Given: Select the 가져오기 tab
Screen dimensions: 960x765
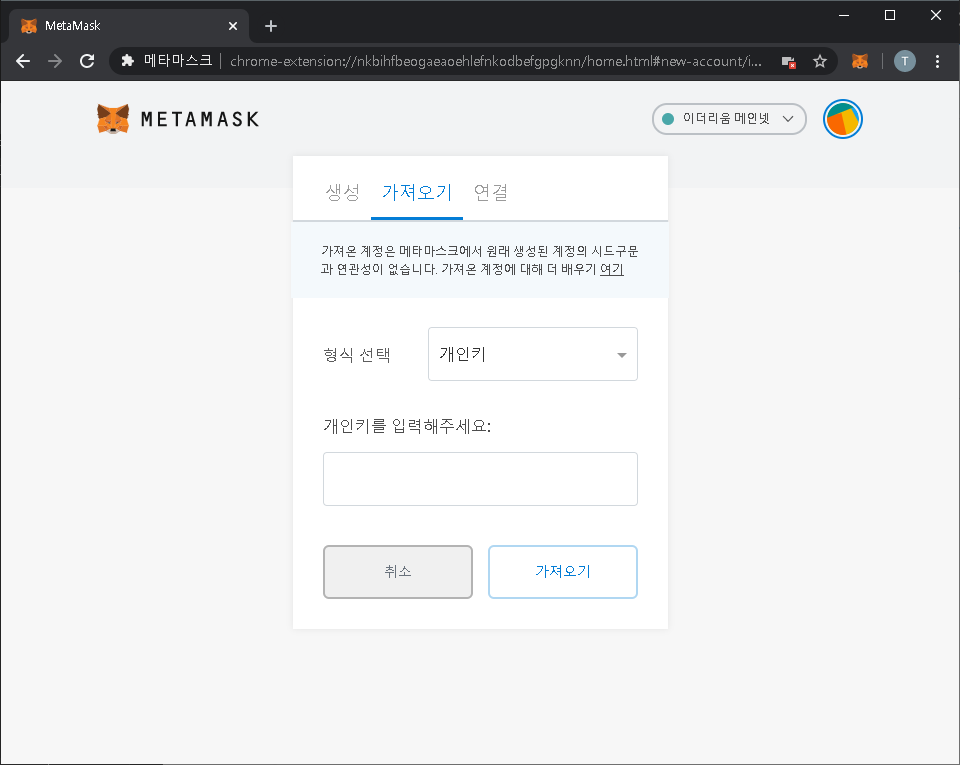Looking at the screenshot, I should click(x=417, y=192).
